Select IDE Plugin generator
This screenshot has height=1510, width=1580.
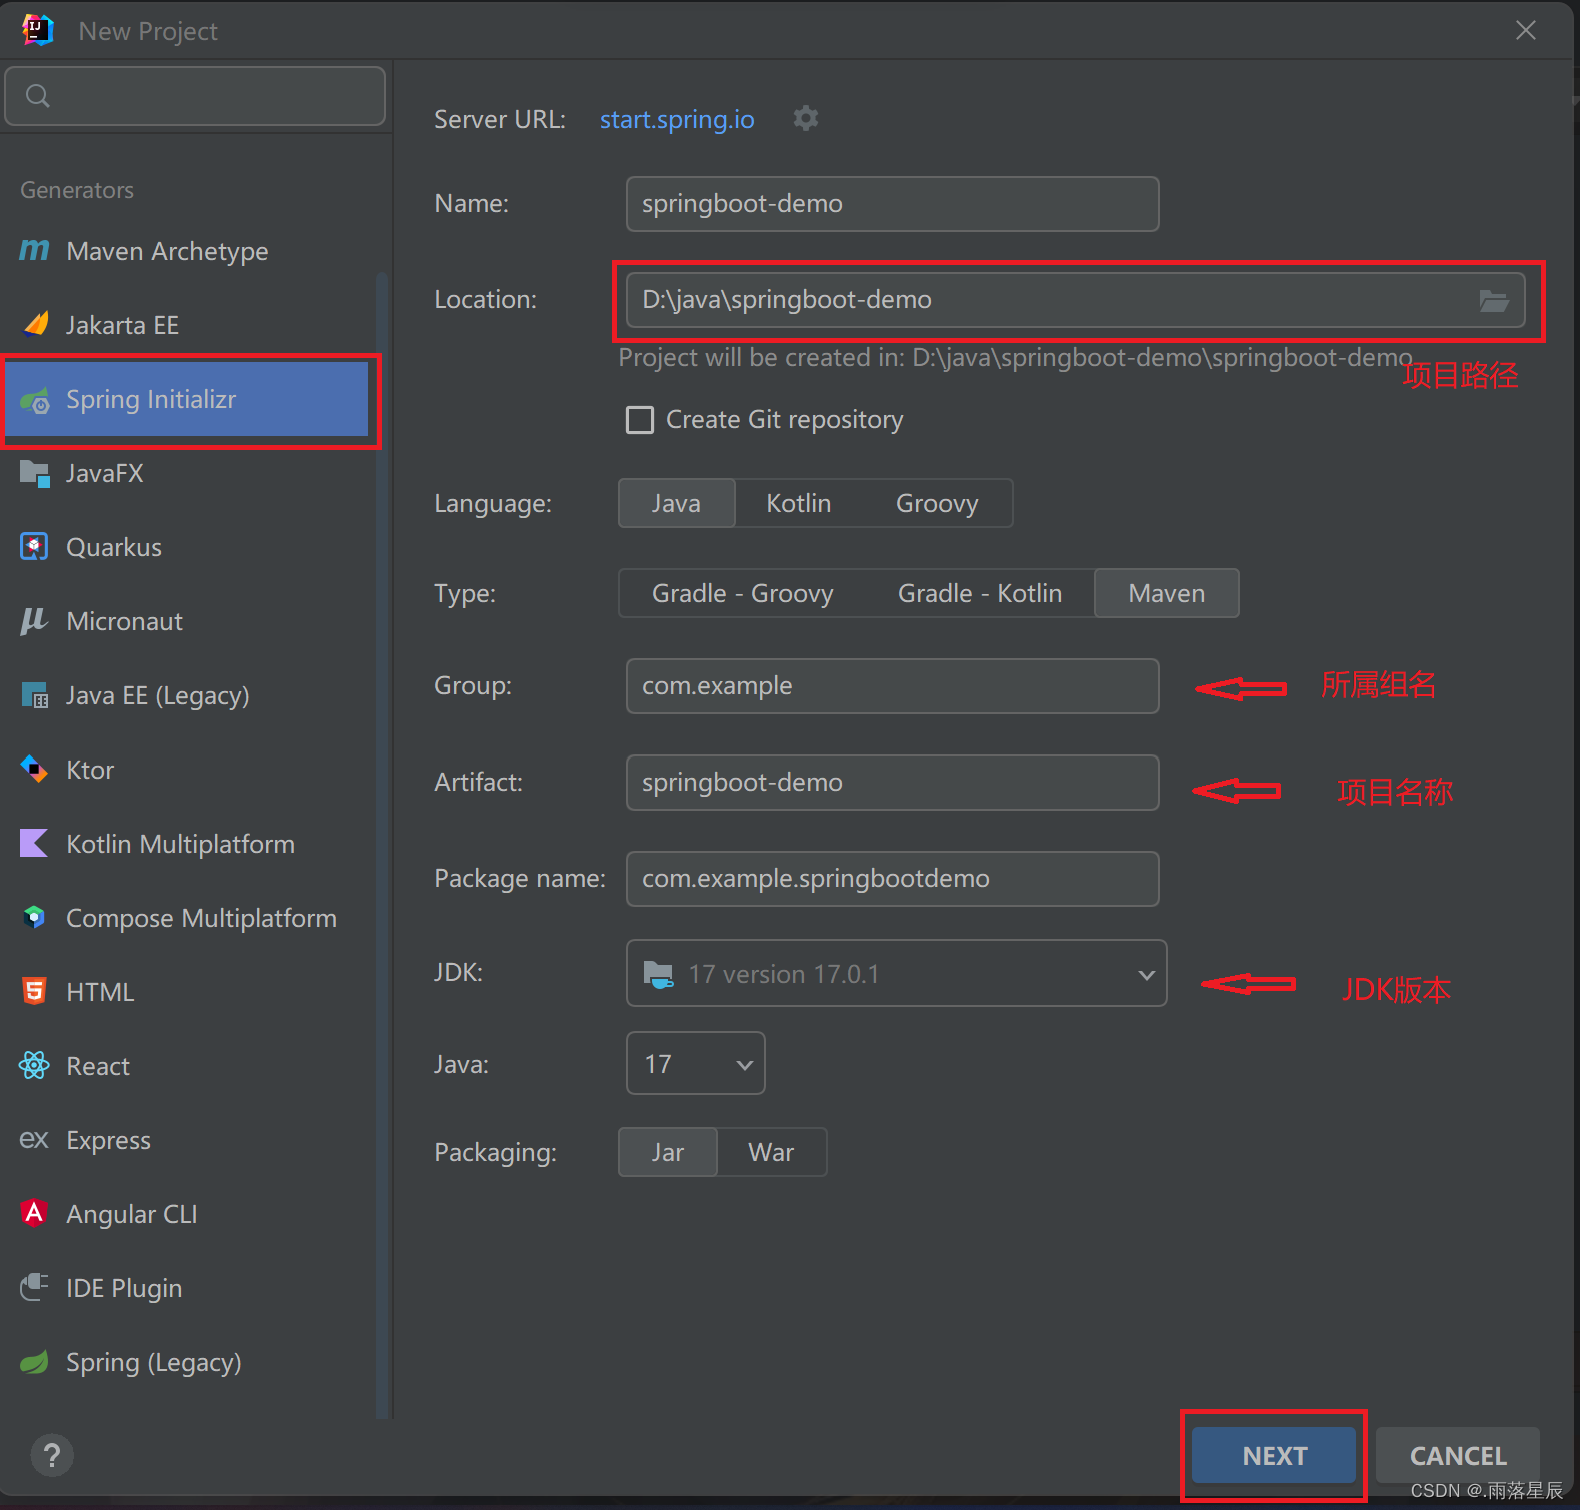click(x=187, y=1287)
